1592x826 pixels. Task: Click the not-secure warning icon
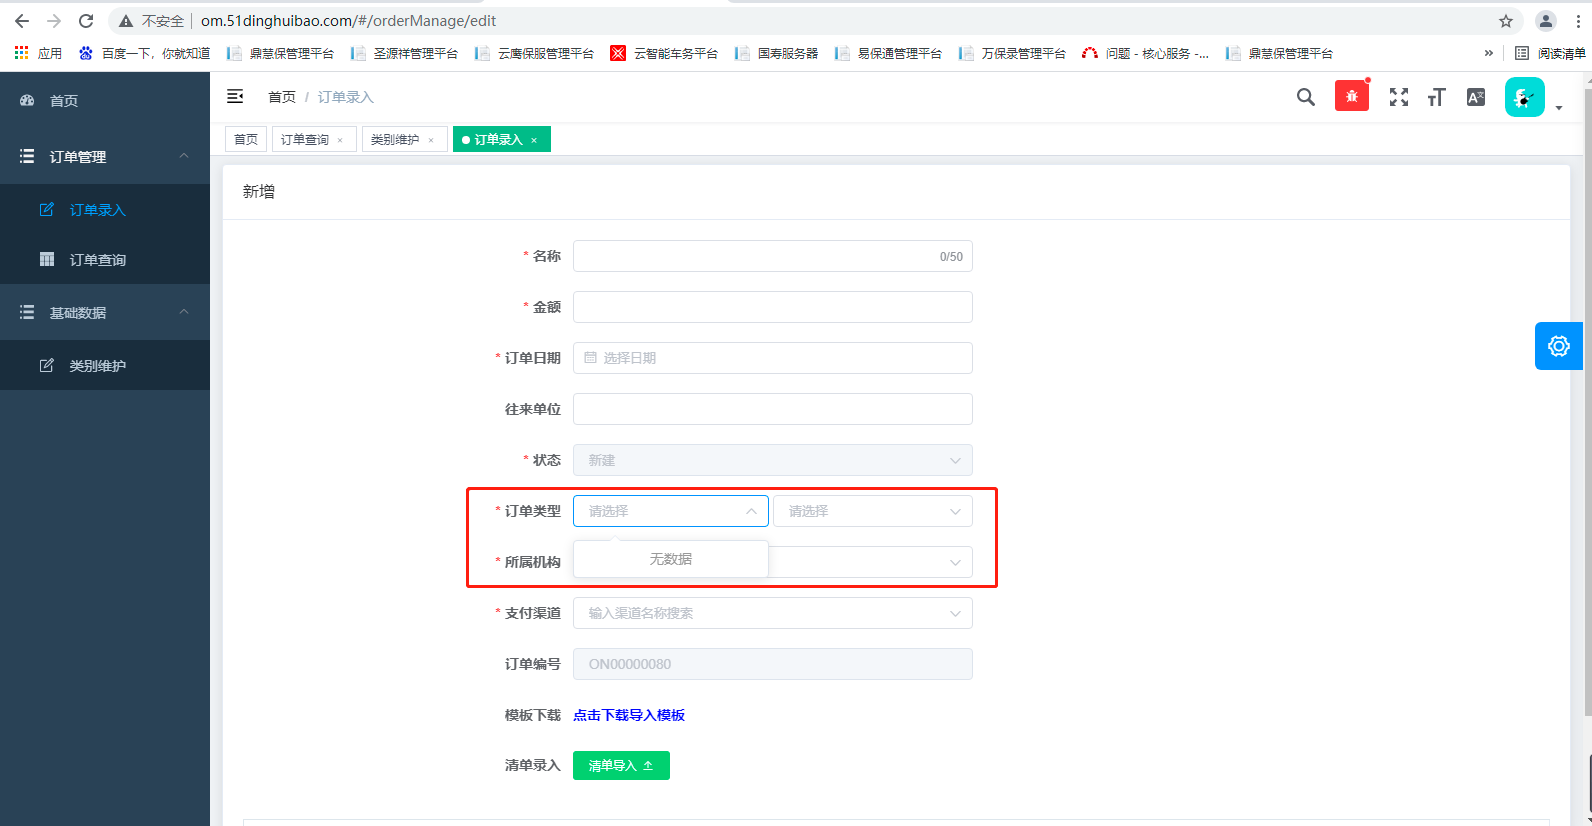click(126, 21)
